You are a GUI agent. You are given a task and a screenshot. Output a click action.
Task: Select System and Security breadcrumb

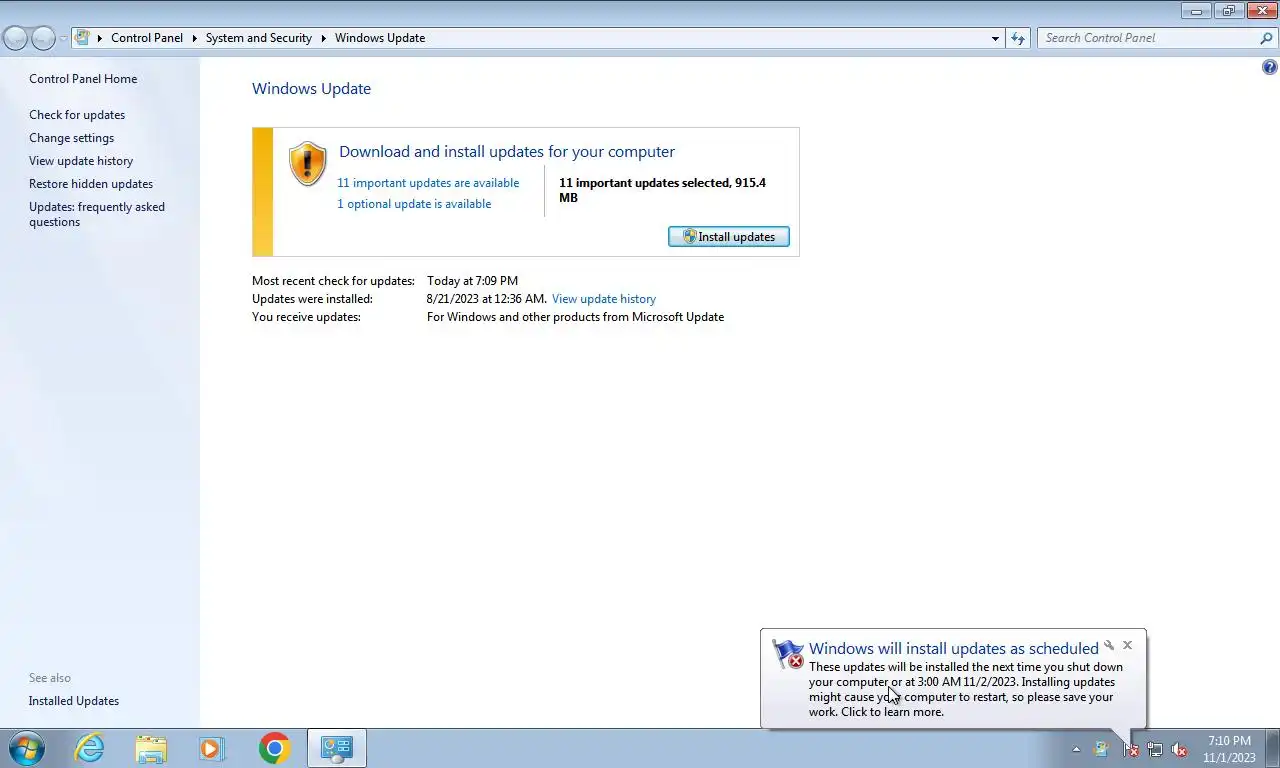(259, 38)
